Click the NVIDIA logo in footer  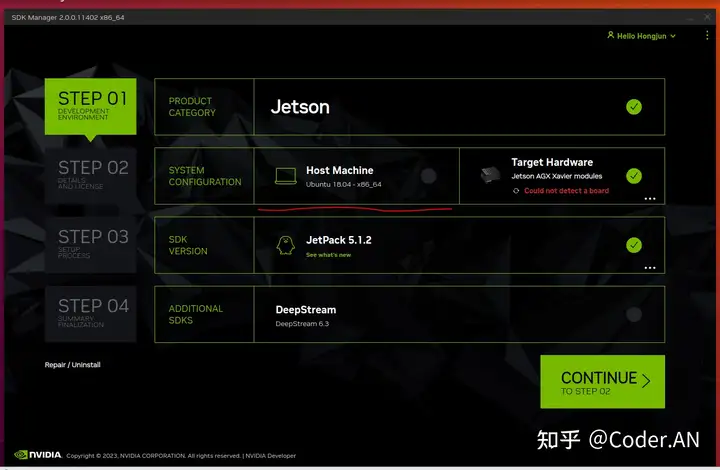pyautogui.click(x=38, y=454)
